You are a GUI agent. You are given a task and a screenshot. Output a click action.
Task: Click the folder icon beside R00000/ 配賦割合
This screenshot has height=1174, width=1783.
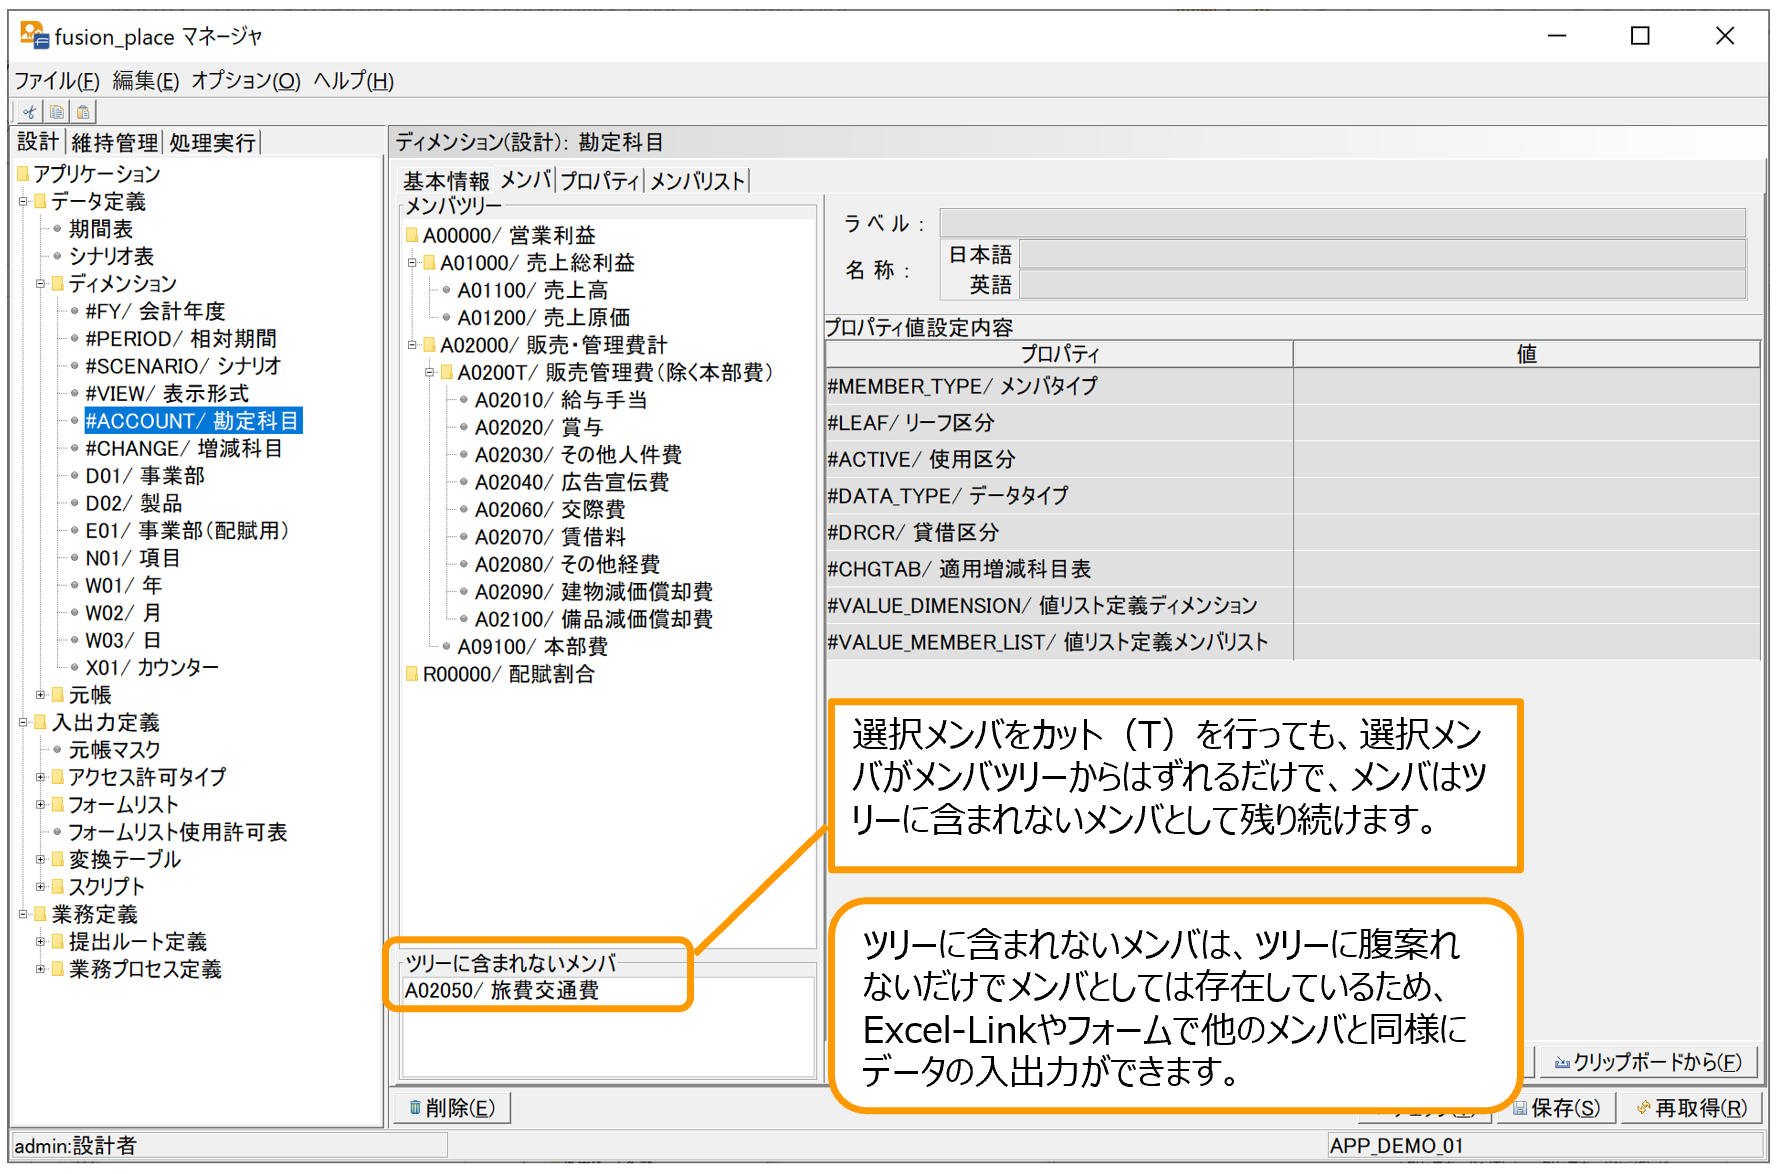(412, 674)
